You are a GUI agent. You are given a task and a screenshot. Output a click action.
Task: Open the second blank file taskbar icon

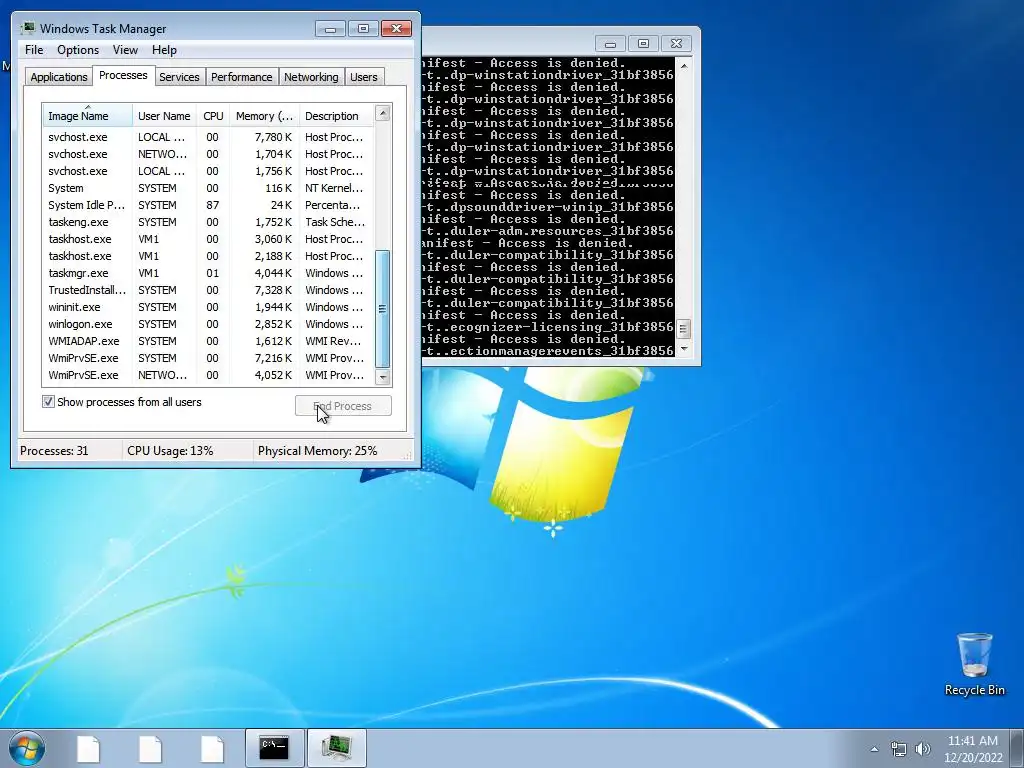[150, 748]
